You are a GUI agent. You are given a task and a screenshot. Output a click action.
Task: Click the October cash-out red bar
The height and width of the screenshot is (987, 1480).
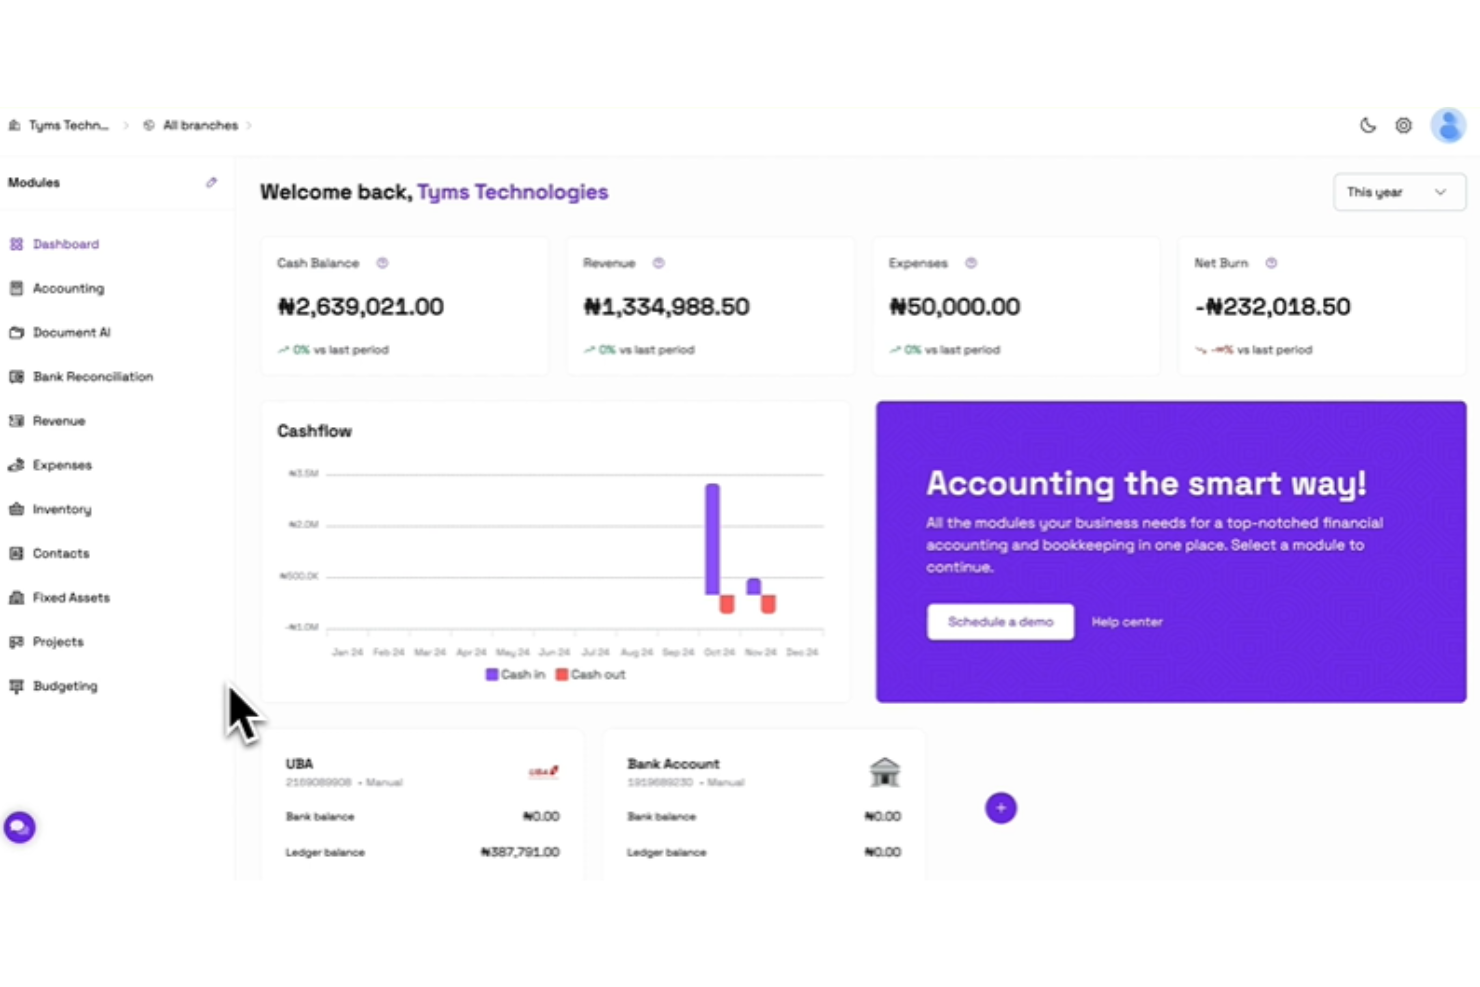click(x=727, y=604)
